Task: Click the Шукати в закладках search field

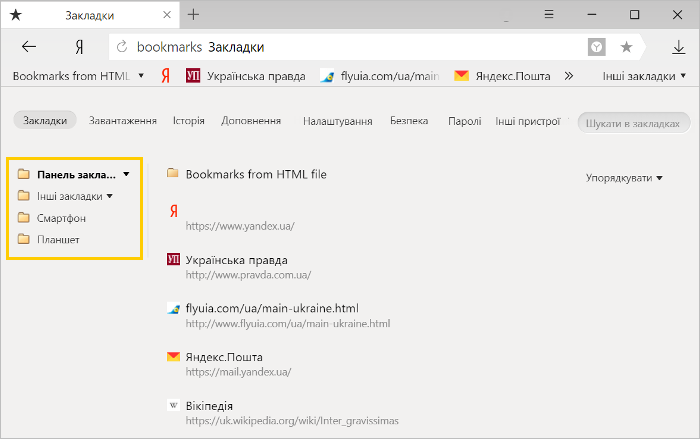Action: tap(634, 123)
